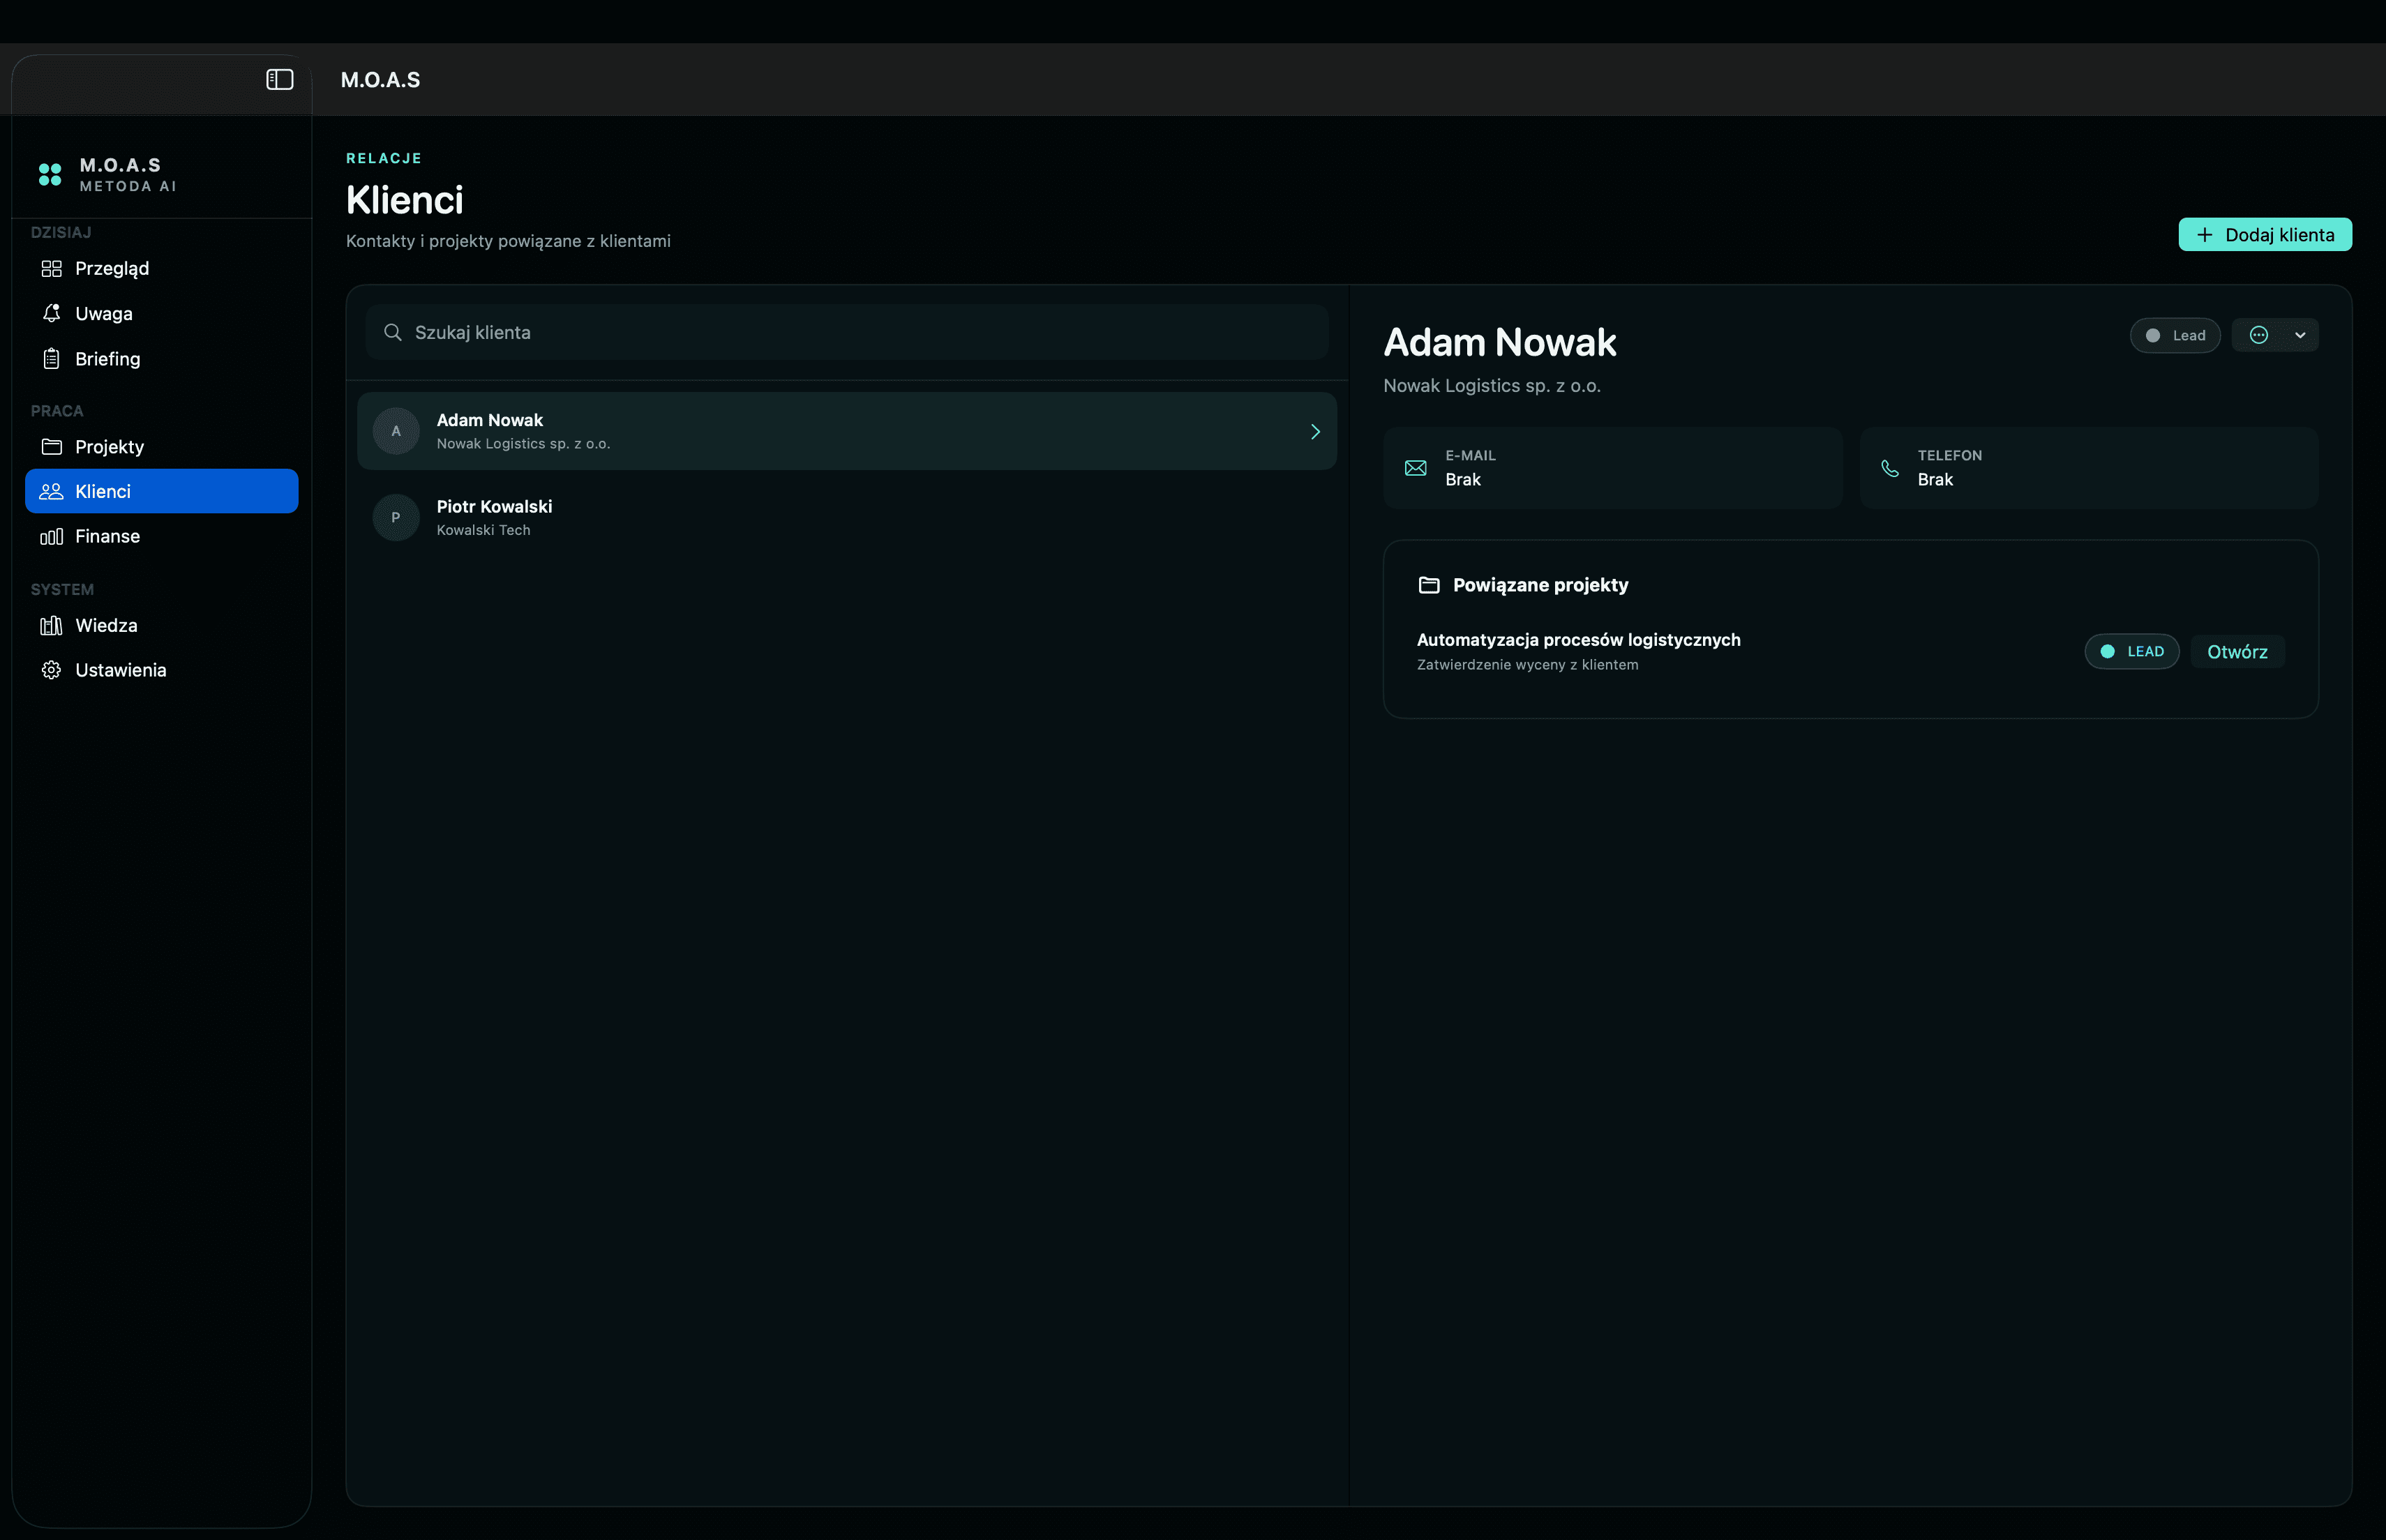Viewport: 2386px width, 1540px height.
Task: Select the Klienci sidebar item
Action: tap(162, 491)
